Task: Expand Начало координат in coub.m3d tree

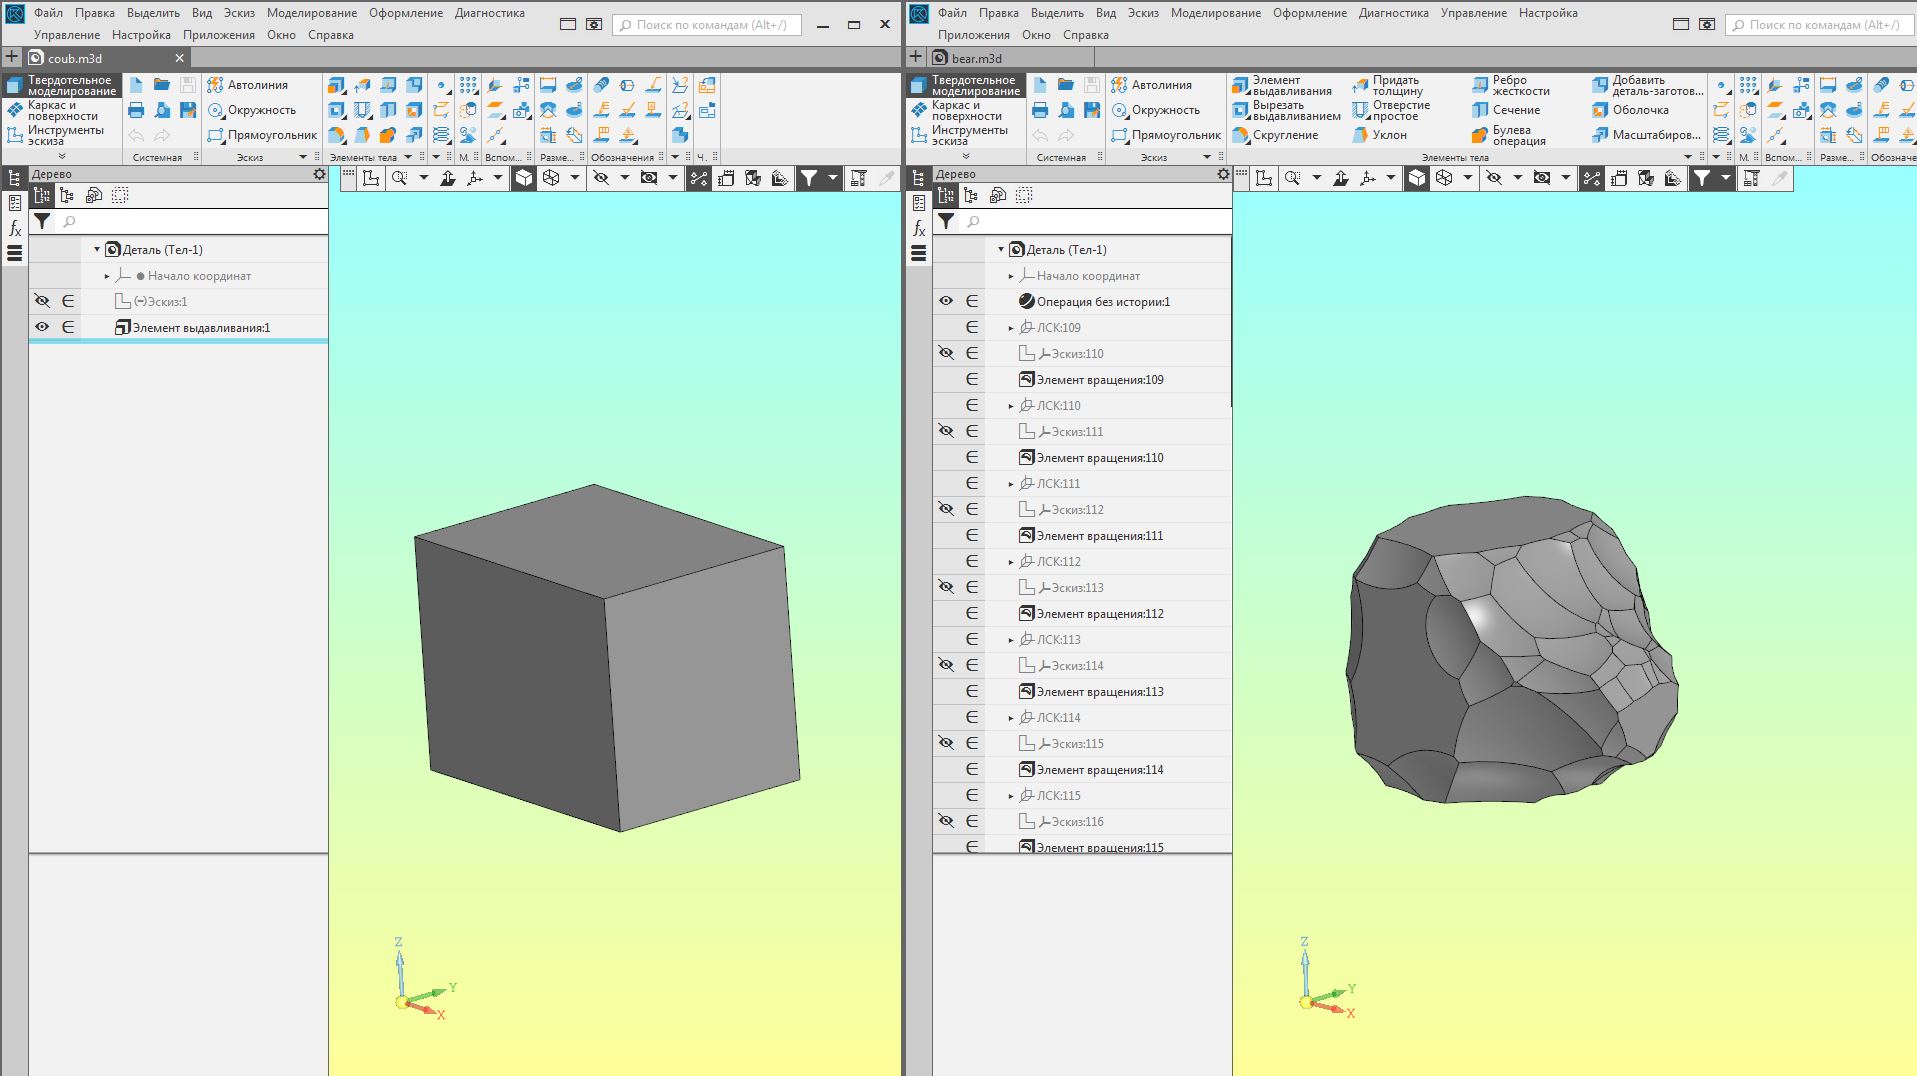Action: [107, 276]
